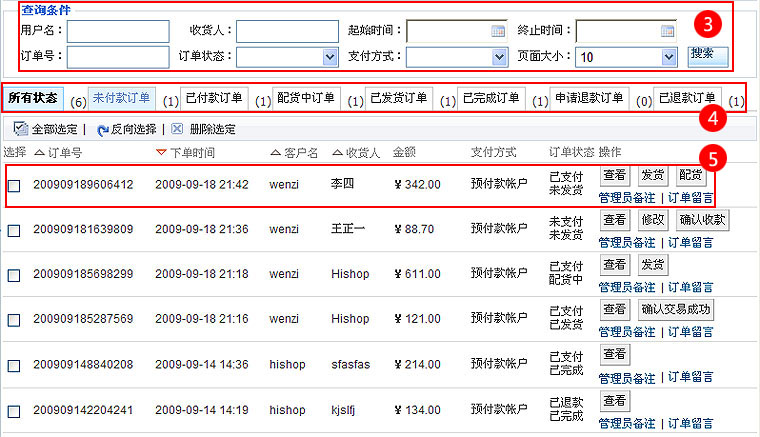Open 管理员备注 for order 200909189606412
The height and width of the screenshot is (437, 760).
(627, 198)
